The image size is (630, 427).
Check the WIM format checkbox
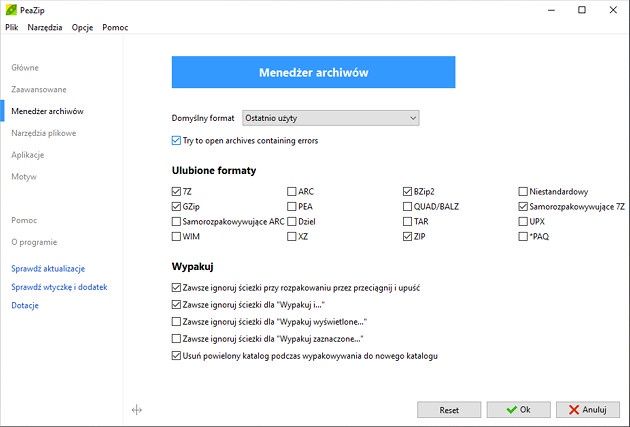176,237
